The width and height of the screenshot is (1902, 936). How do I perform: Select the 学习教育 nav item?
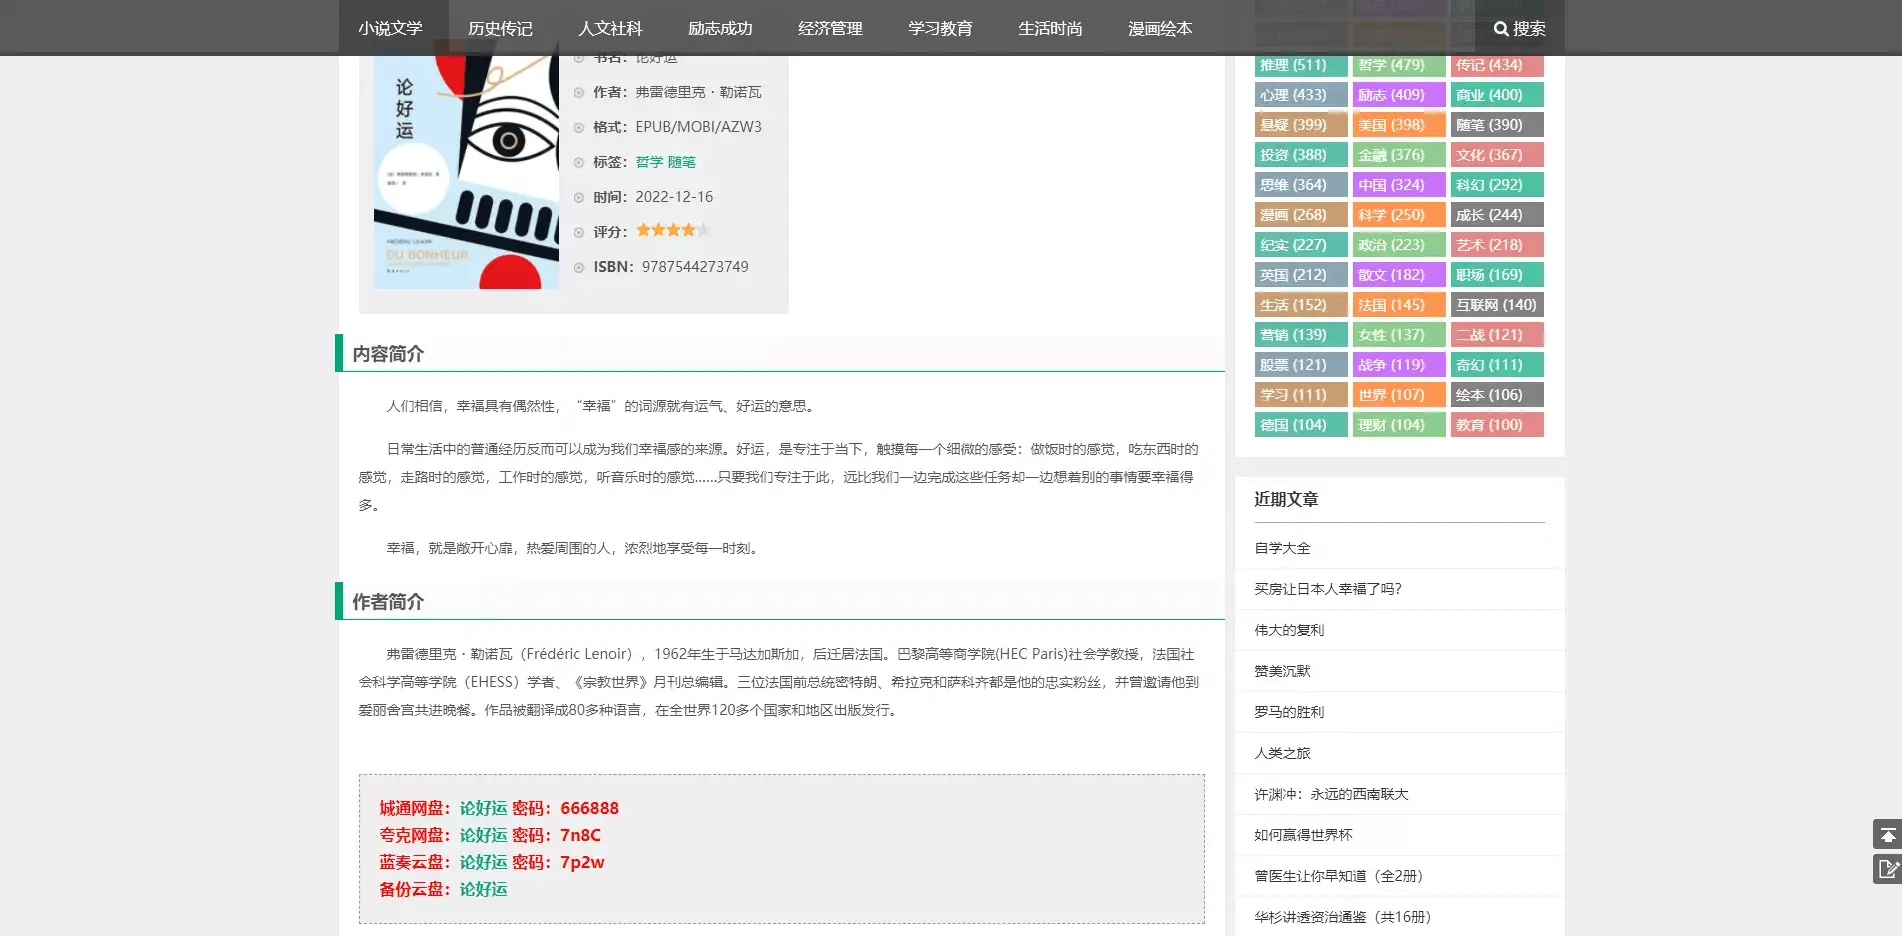941,28
